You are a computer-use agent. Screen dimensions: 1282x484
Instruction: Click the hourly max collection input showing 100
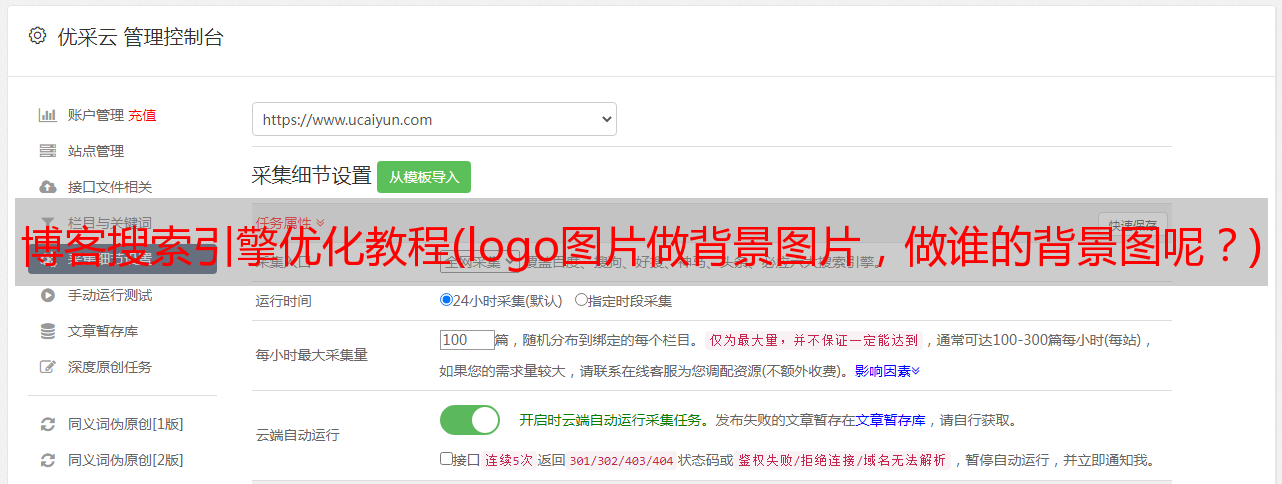467,340
